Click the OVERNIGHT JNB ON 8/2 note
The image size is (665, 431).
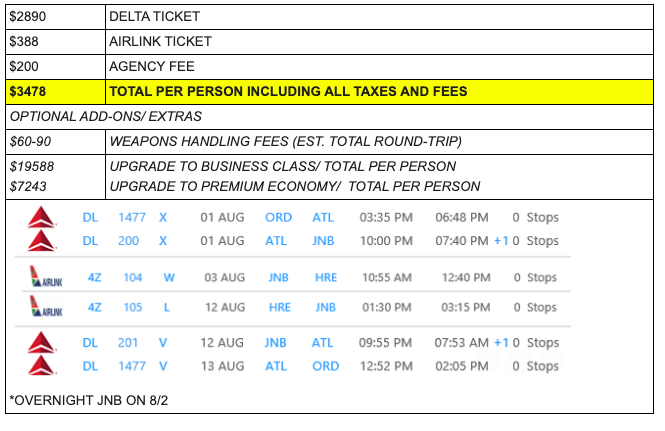coord(89,400)
